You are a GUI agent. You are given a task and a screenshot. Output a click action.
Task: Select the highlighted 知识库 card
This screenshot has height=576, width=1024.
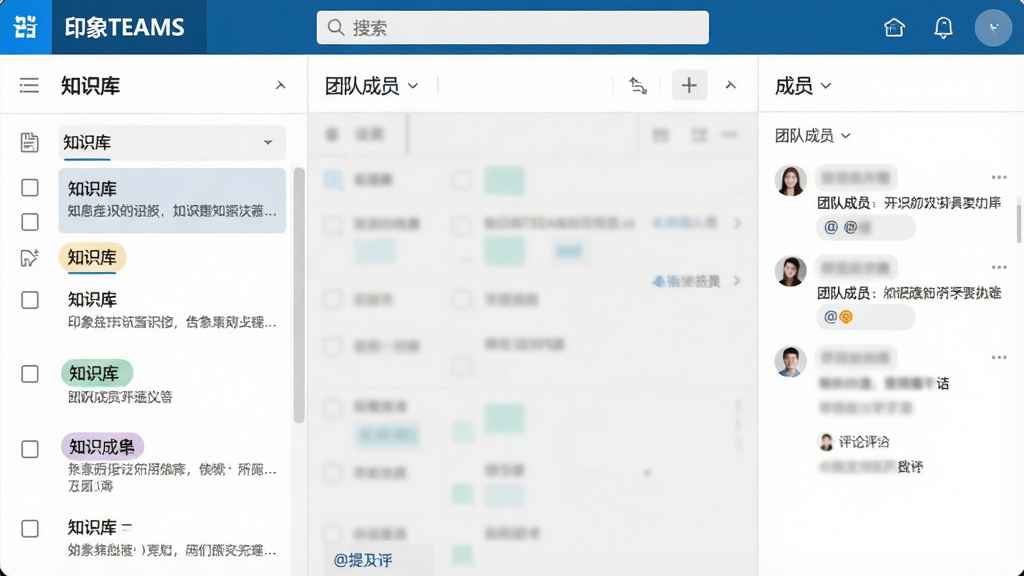click(172, 200)
